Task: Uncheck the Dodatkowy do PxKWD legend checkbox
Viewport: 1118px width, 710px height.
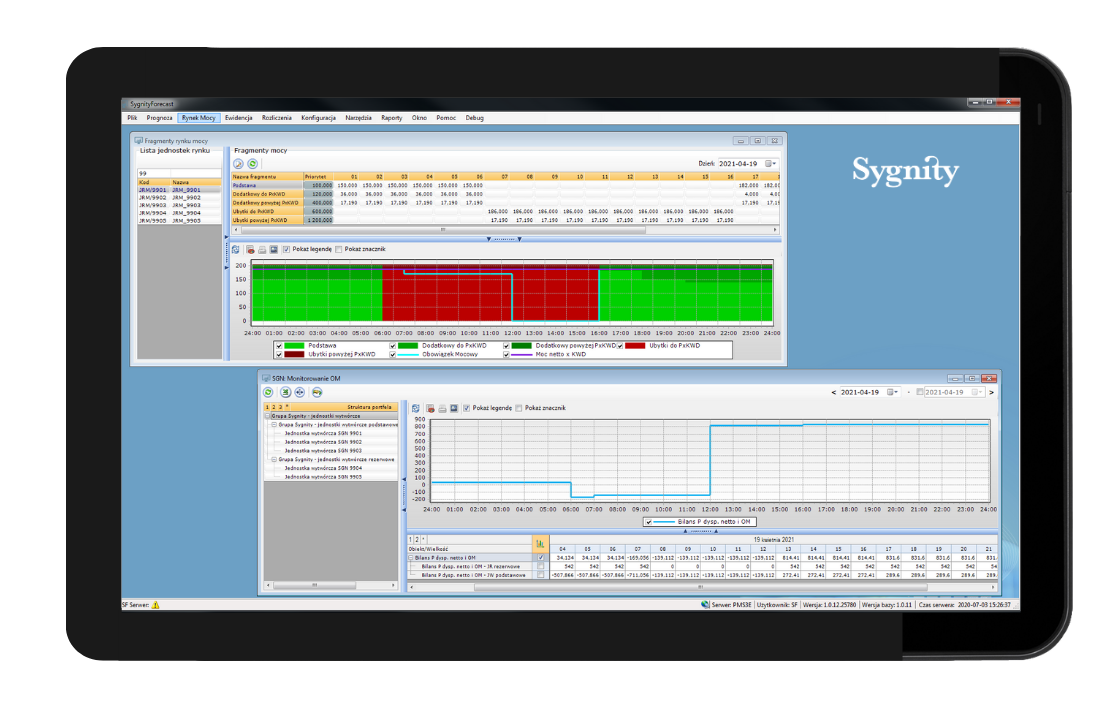Action: pyautogui.click(x=392, y=346)
